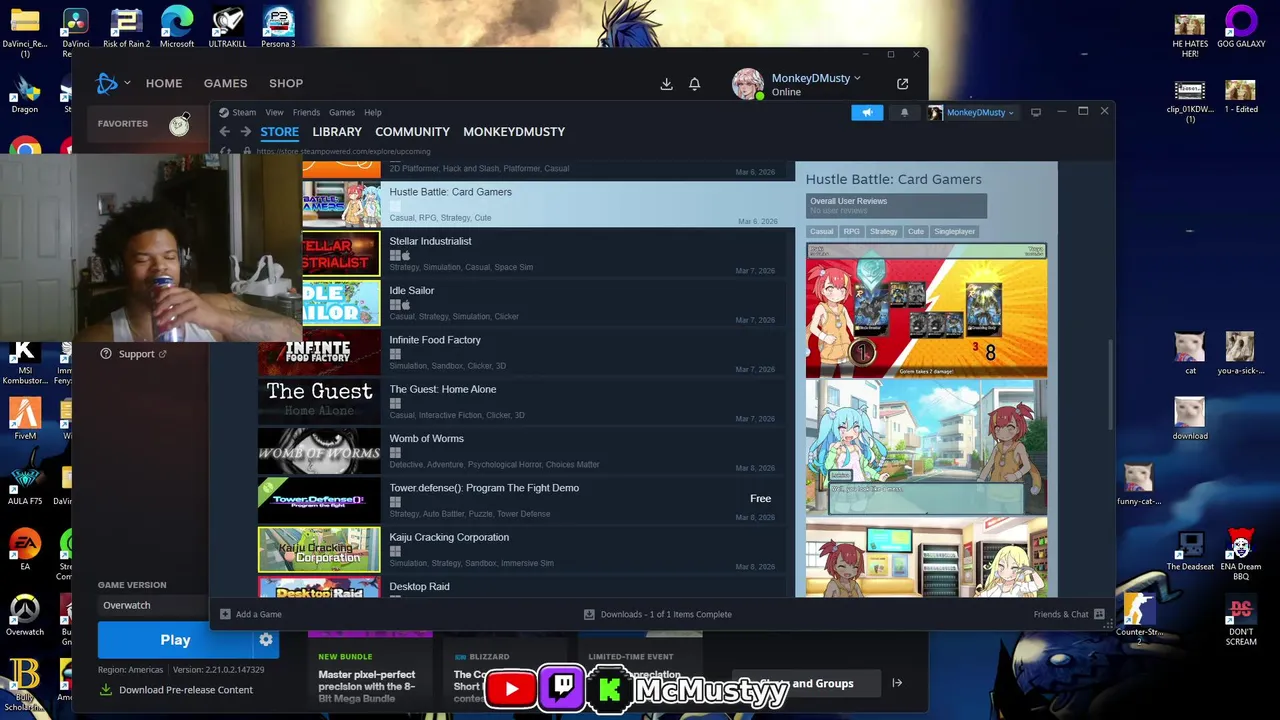Viewport: 1280px width, 720px height.
Task: Select Tower.defense() Program The Fight Demo
Action: coord(522,500)
